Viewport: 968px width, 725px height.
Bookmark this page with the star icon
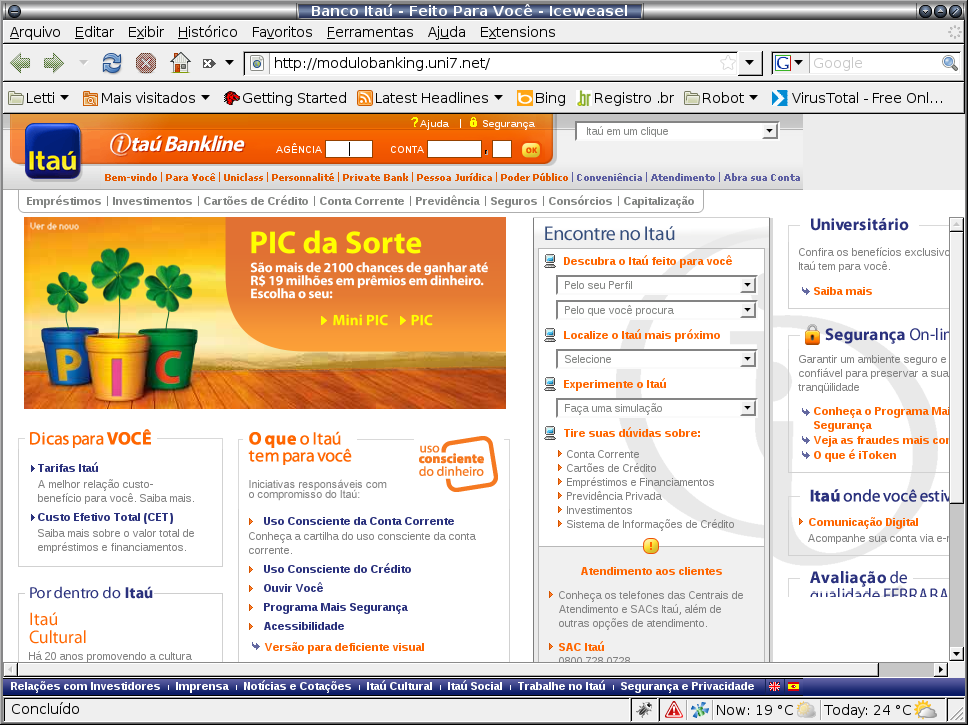point(728,63)
